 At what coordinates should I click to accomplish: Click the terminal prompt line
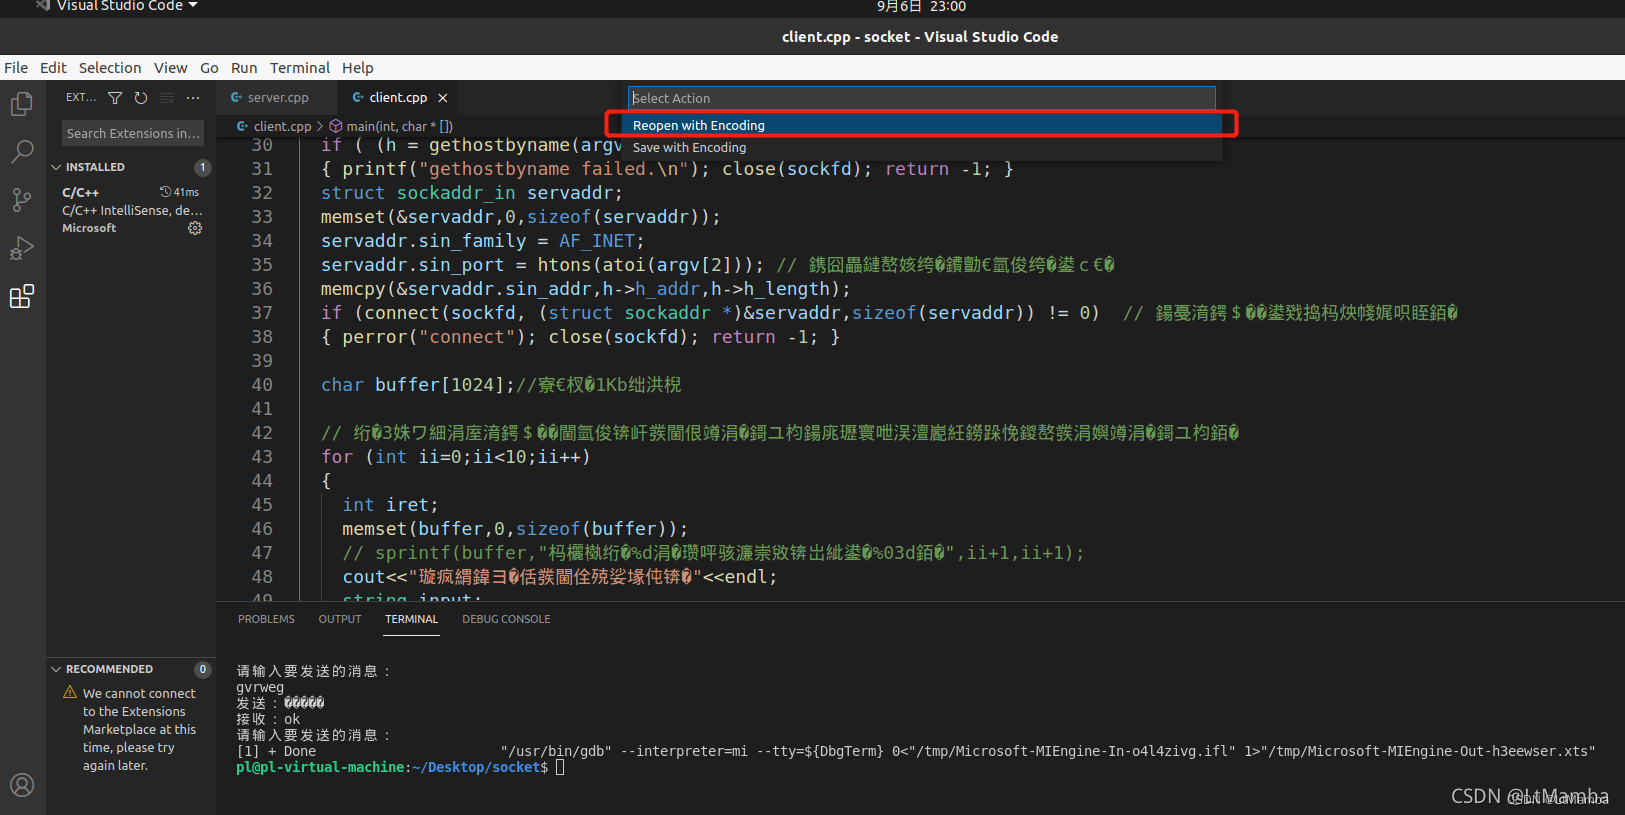click(x=400, y=767)
